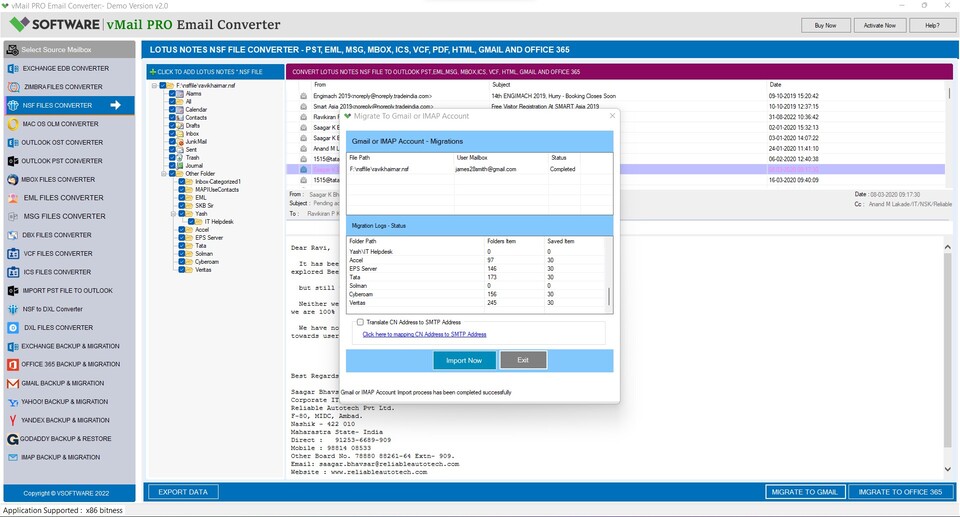Click the Migration Logs scrollbar

[609, 296]
